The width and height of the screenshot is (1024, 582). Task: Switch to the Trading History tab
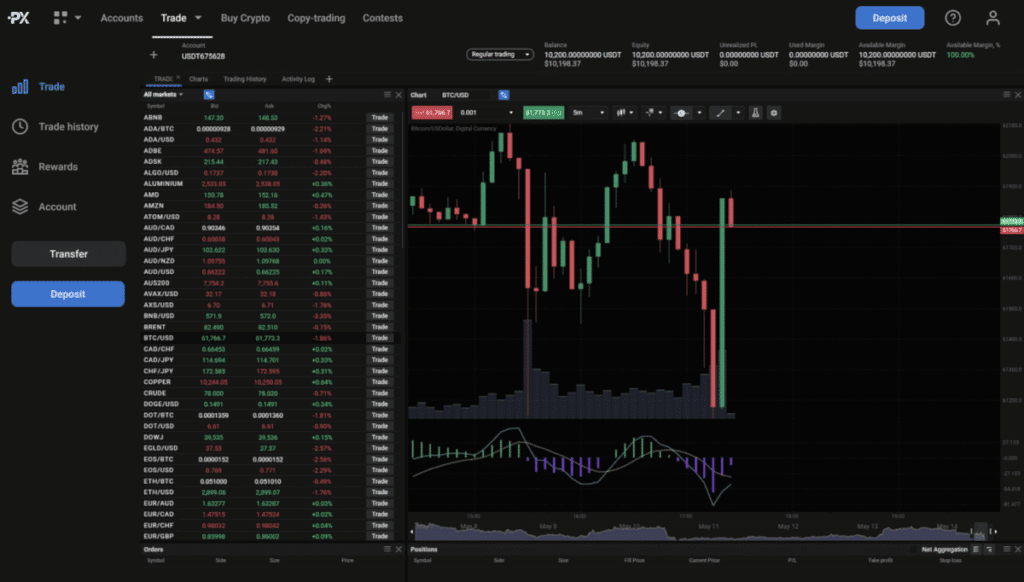click(x=245, y=79)
